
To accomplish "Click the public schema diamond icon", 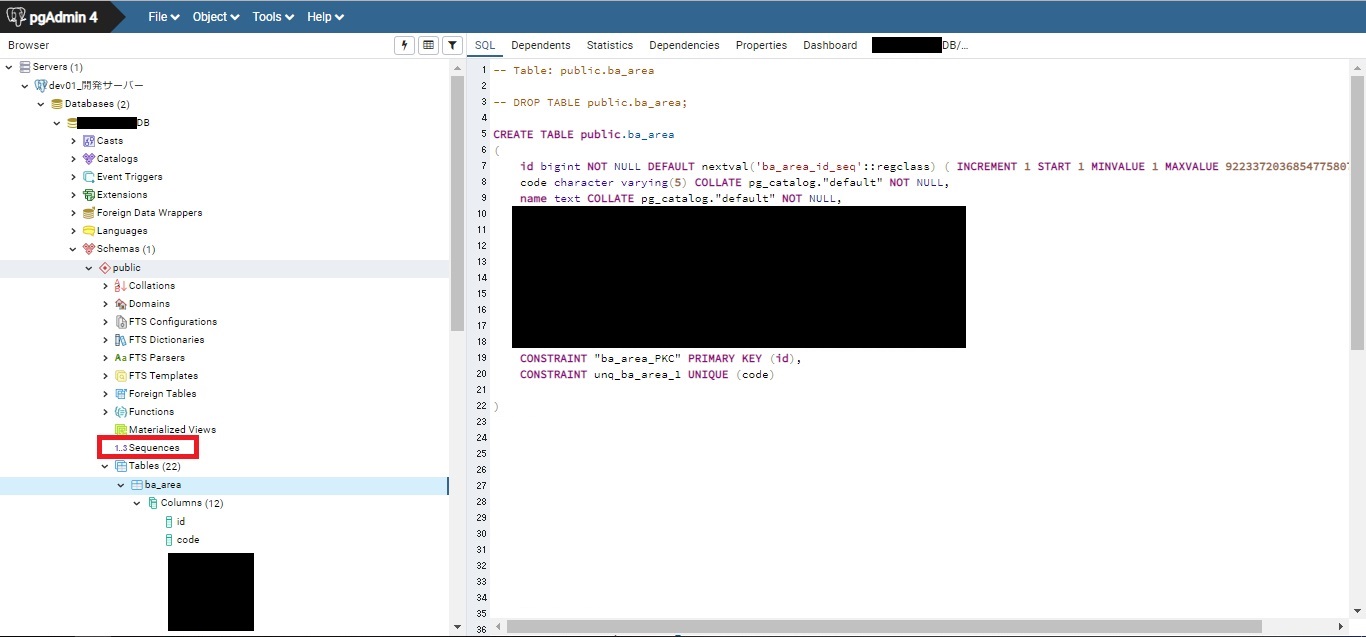I will pos(105,268).
